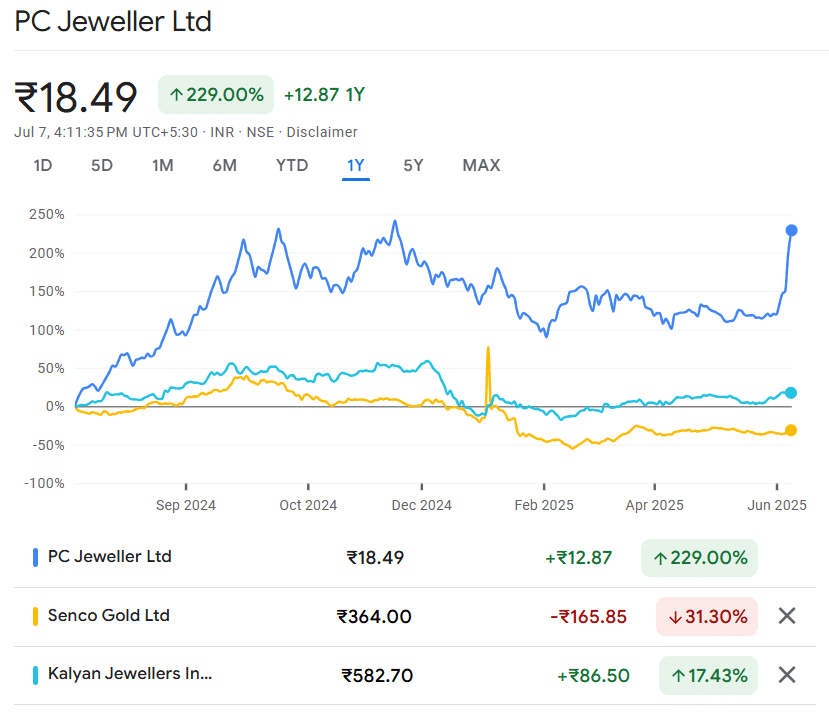Click the teal Kalyan chart endpoint dot

click(x=791, y=393)
